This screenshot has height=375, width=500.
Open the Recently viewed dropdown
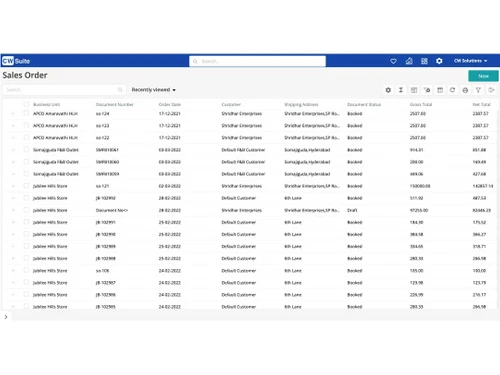point(153,90)
